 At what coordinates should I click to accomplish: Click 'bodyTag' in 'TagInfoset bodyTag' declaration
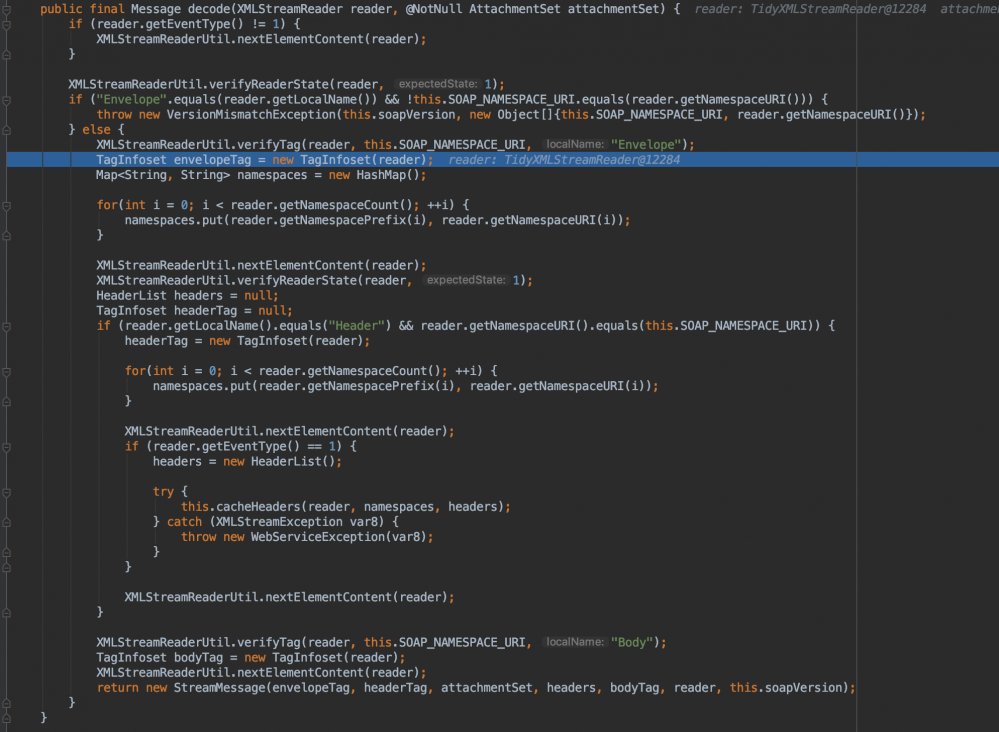coord(198,658)
